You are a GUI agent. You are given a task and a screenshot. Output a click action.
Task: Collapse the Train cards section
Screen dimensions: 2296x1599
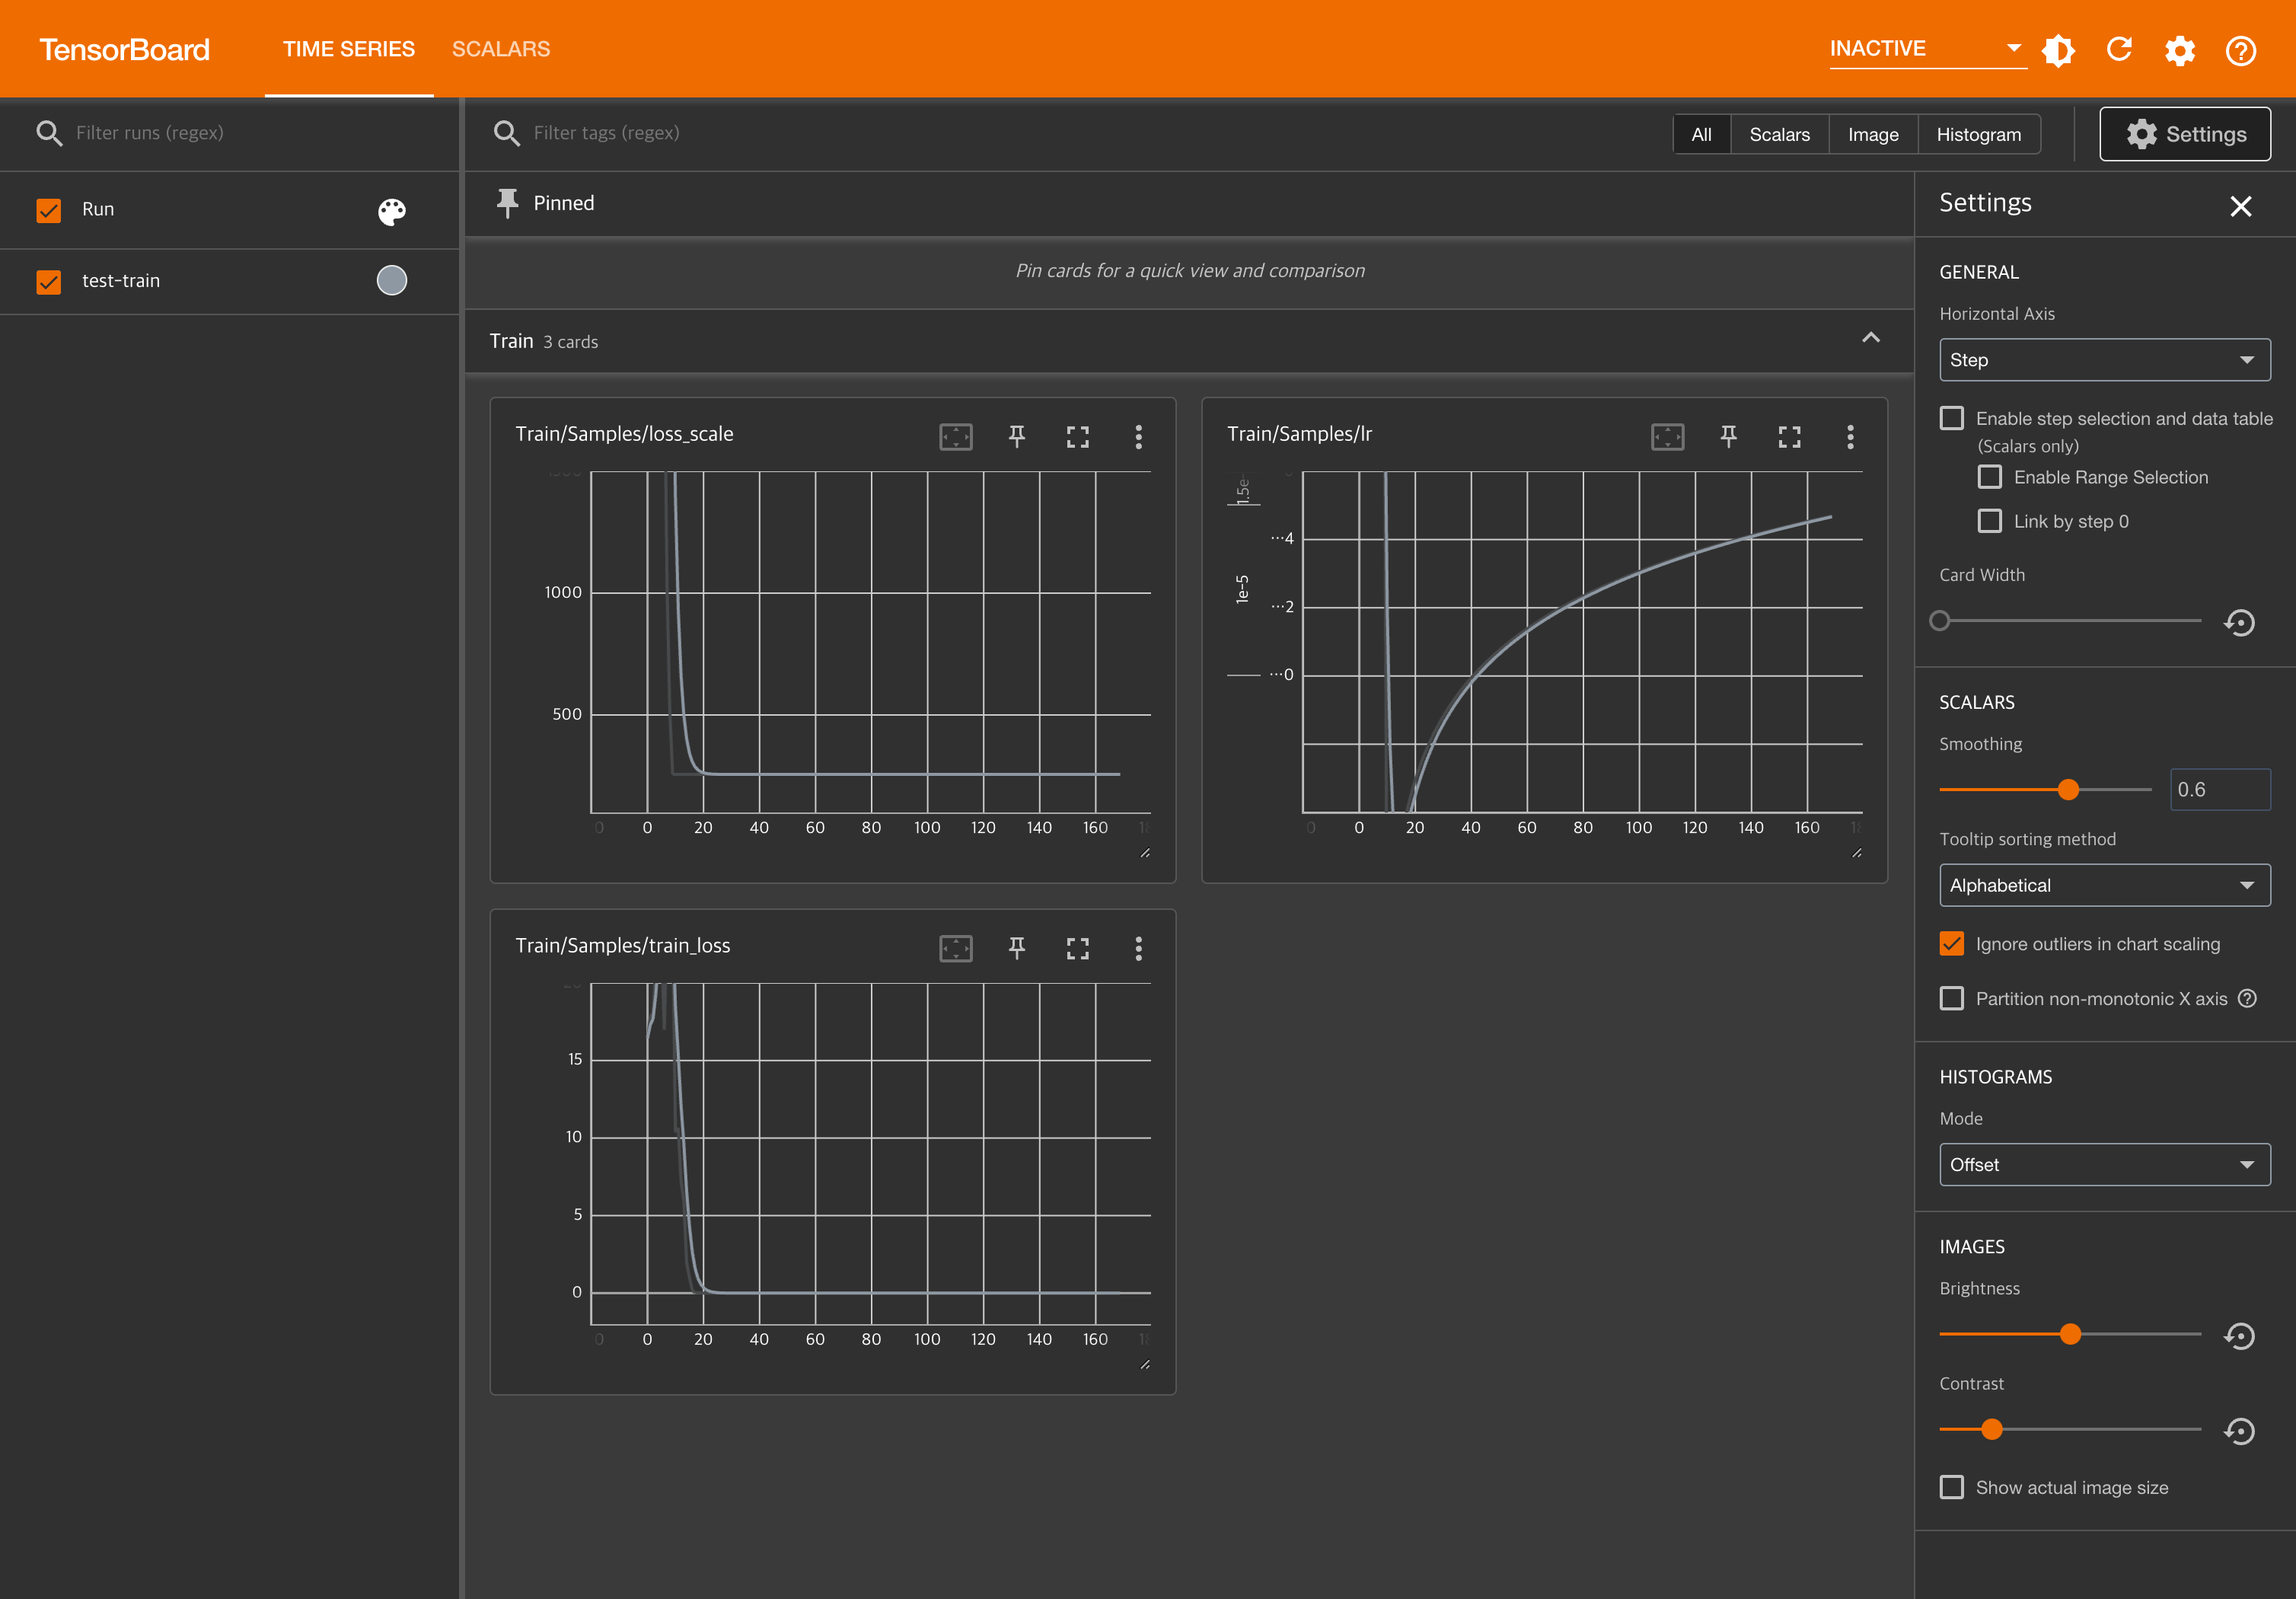click(1870, 338)
